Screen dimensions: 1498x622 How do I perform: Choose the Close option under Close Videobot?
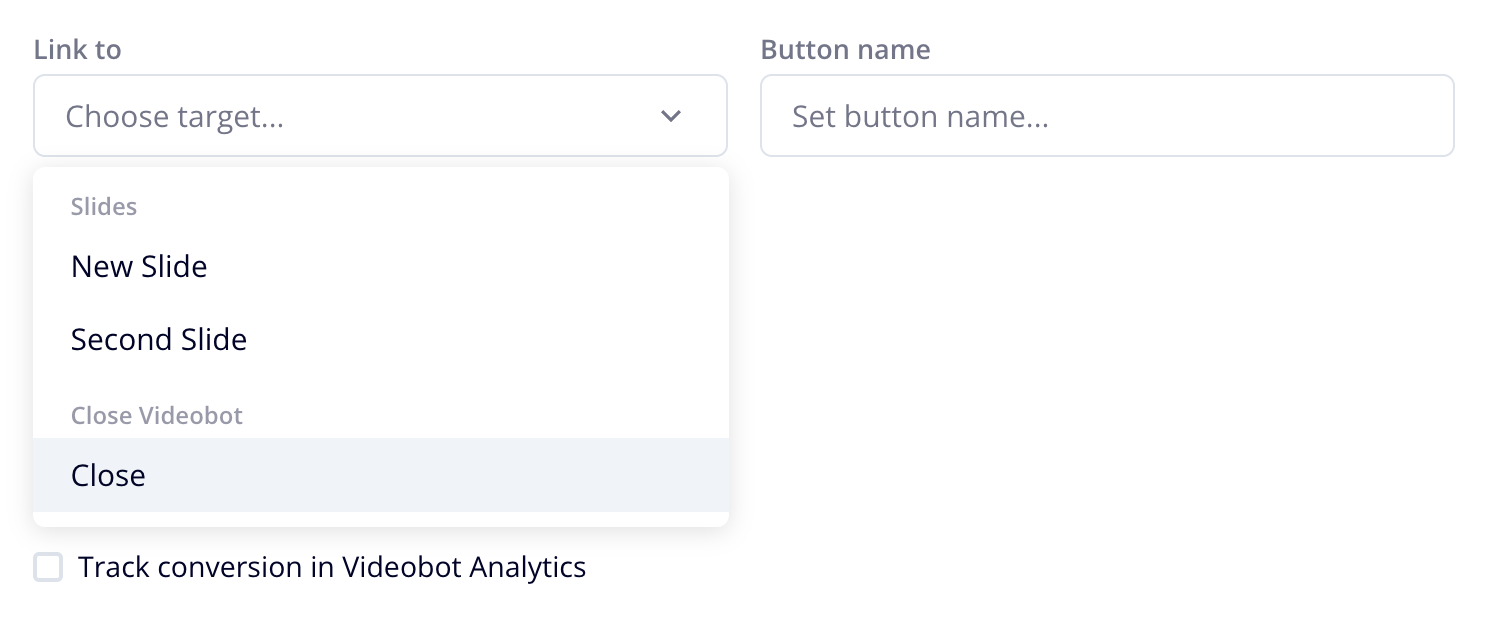(x=108, y=475)
